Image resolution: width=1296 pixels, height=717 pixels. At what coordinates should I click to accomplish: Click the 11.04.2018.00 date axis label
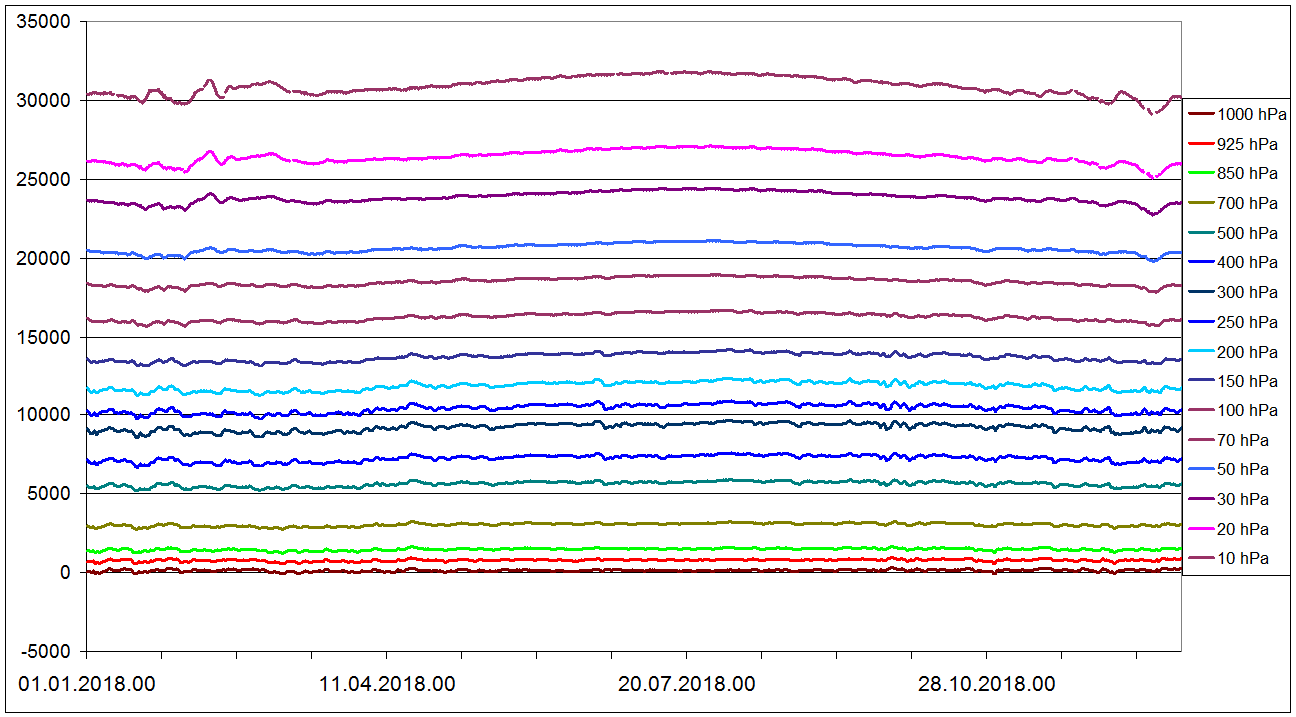tap(388, 685)
